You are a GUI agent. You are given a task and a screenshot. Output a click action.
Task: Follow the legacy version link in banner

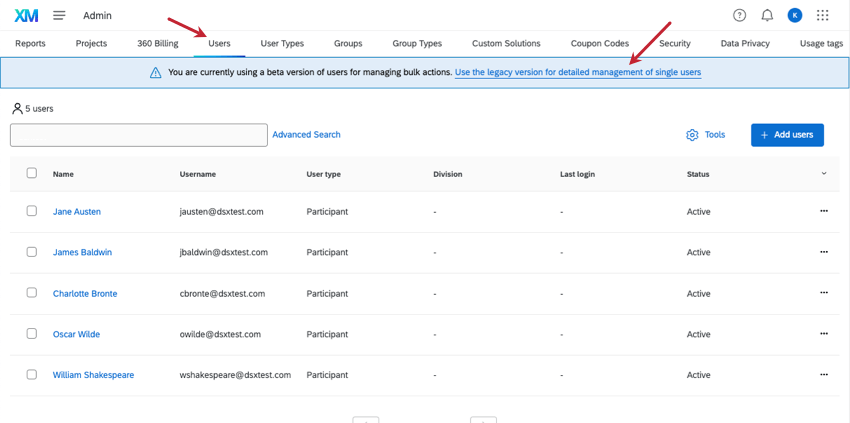tap(577, 73)
